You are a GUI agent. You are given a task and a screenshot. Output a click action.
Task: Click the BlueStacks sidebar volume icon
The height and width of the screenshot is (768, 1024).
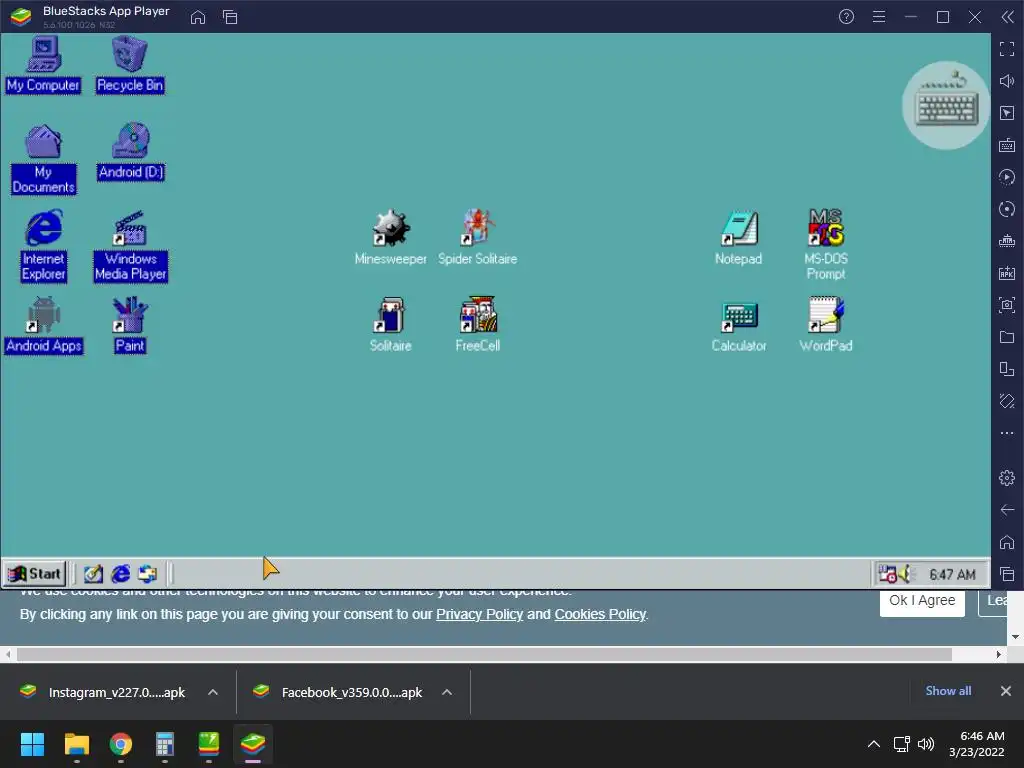[x=1007, y=81]
